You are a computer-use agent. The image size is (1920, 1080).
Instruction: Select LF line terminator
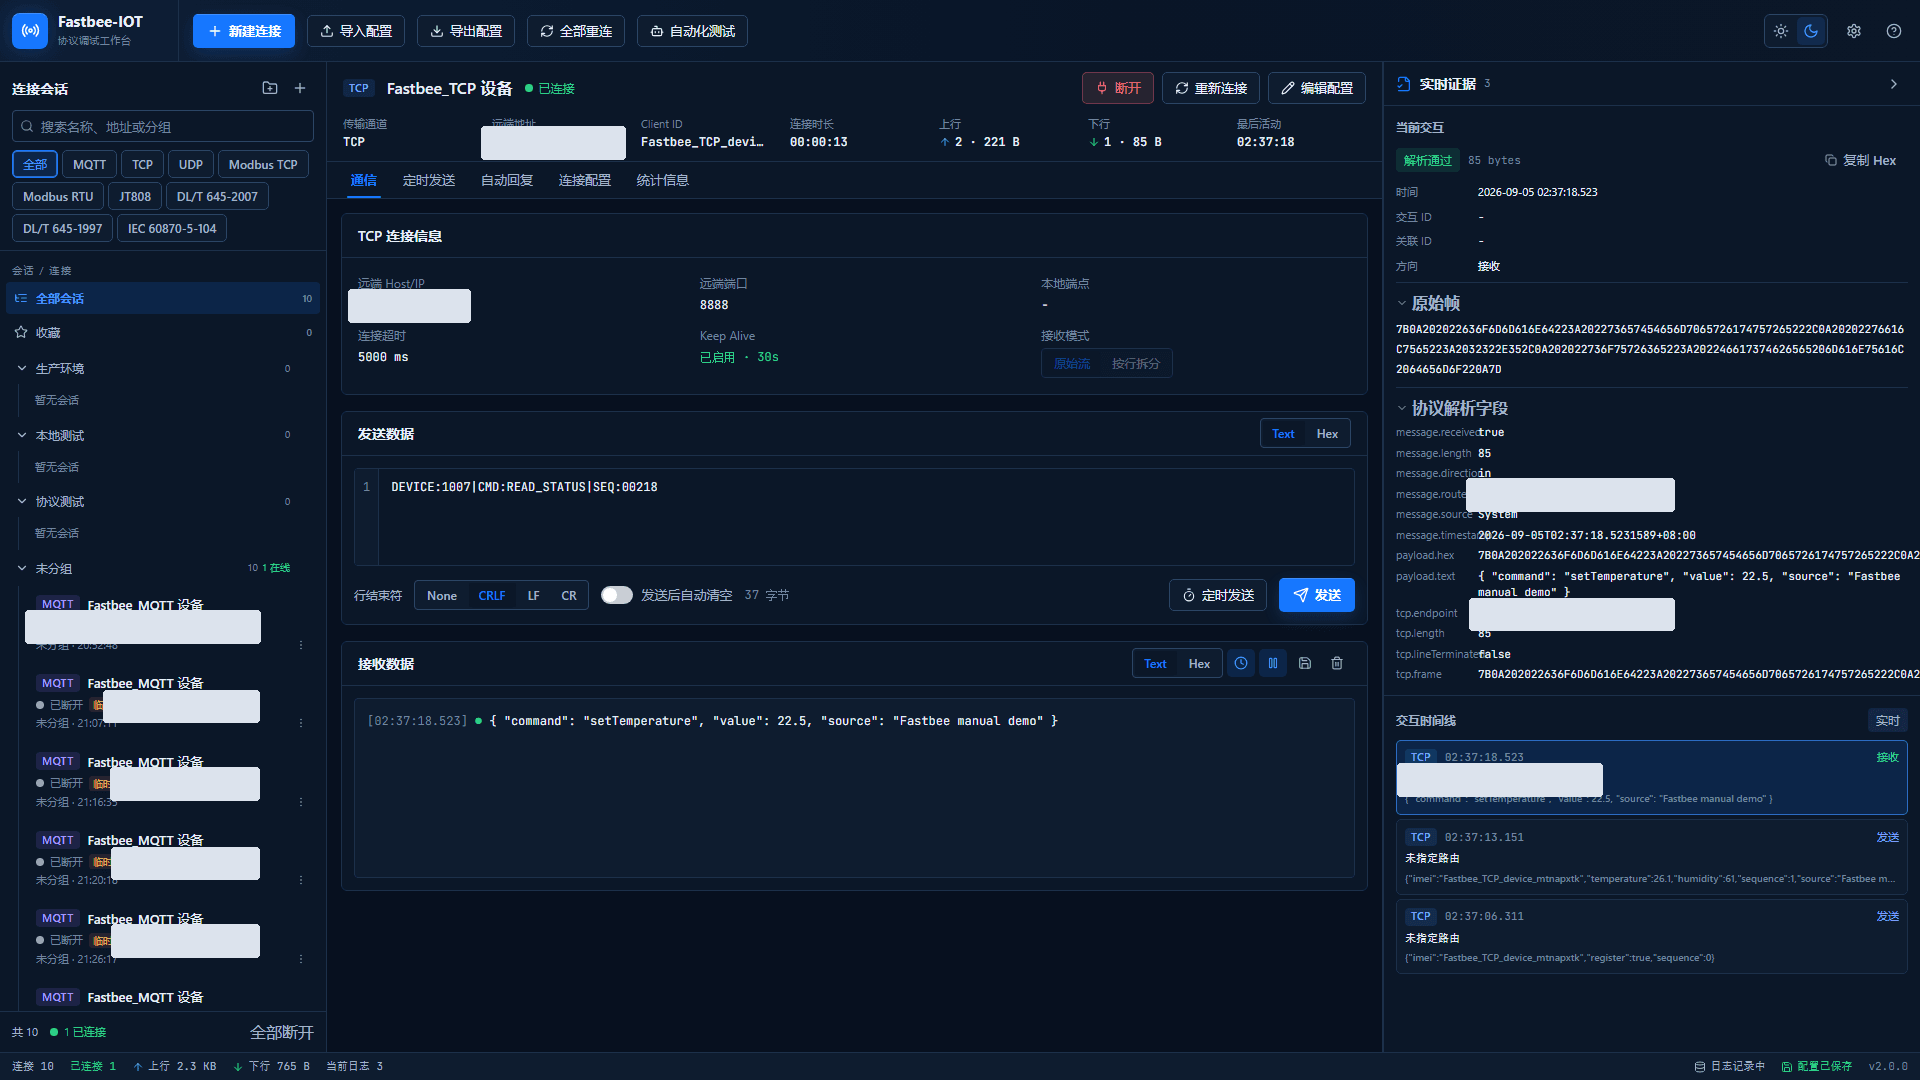(x=534, y=595)
